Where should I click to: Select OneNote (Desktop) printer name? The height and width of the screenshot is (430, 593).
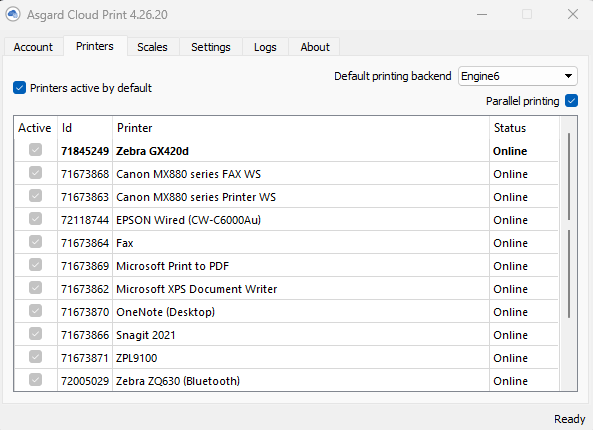pos(166,312)
